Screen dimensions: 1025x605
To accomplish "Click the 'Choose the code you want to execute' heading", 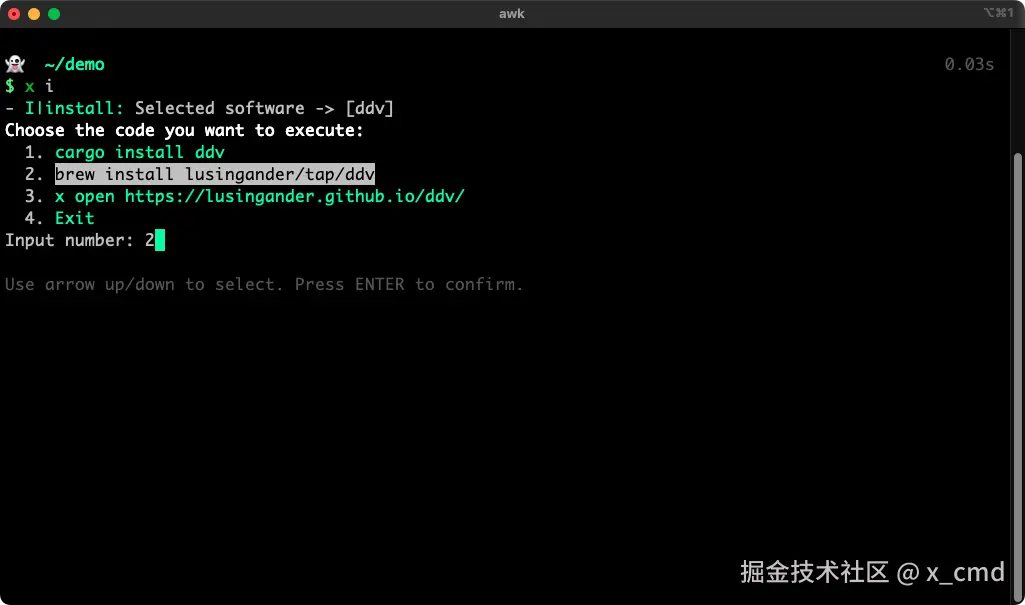I will click(184, 131).
